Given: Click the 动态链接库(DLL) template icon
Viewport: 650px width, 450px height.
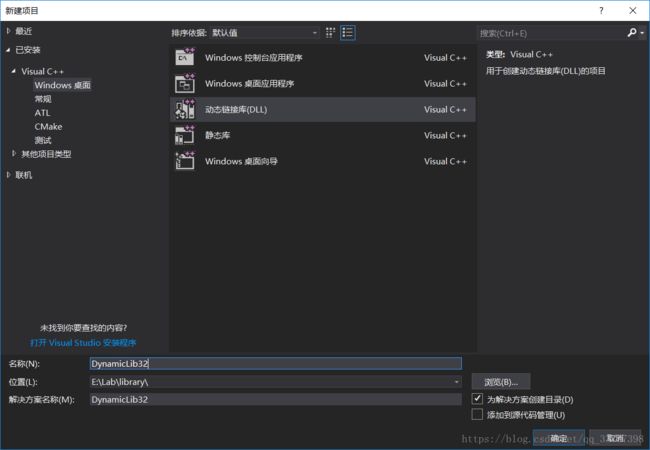Looking at the screenshot, I should (185, 109).
